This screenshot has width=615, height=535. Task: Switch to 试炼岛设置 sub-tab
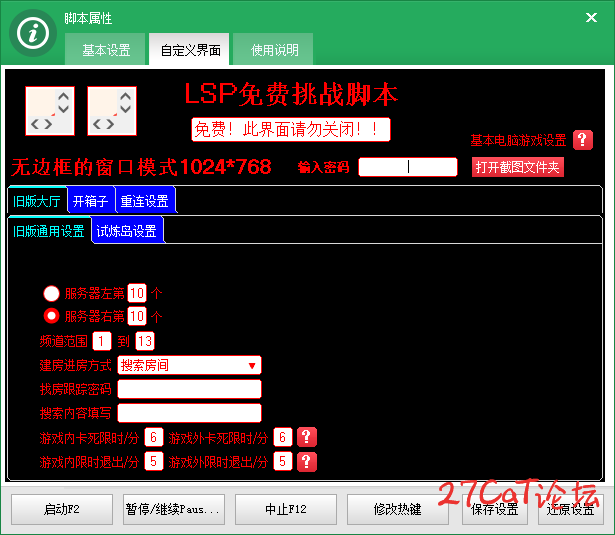tap(126, 231)
